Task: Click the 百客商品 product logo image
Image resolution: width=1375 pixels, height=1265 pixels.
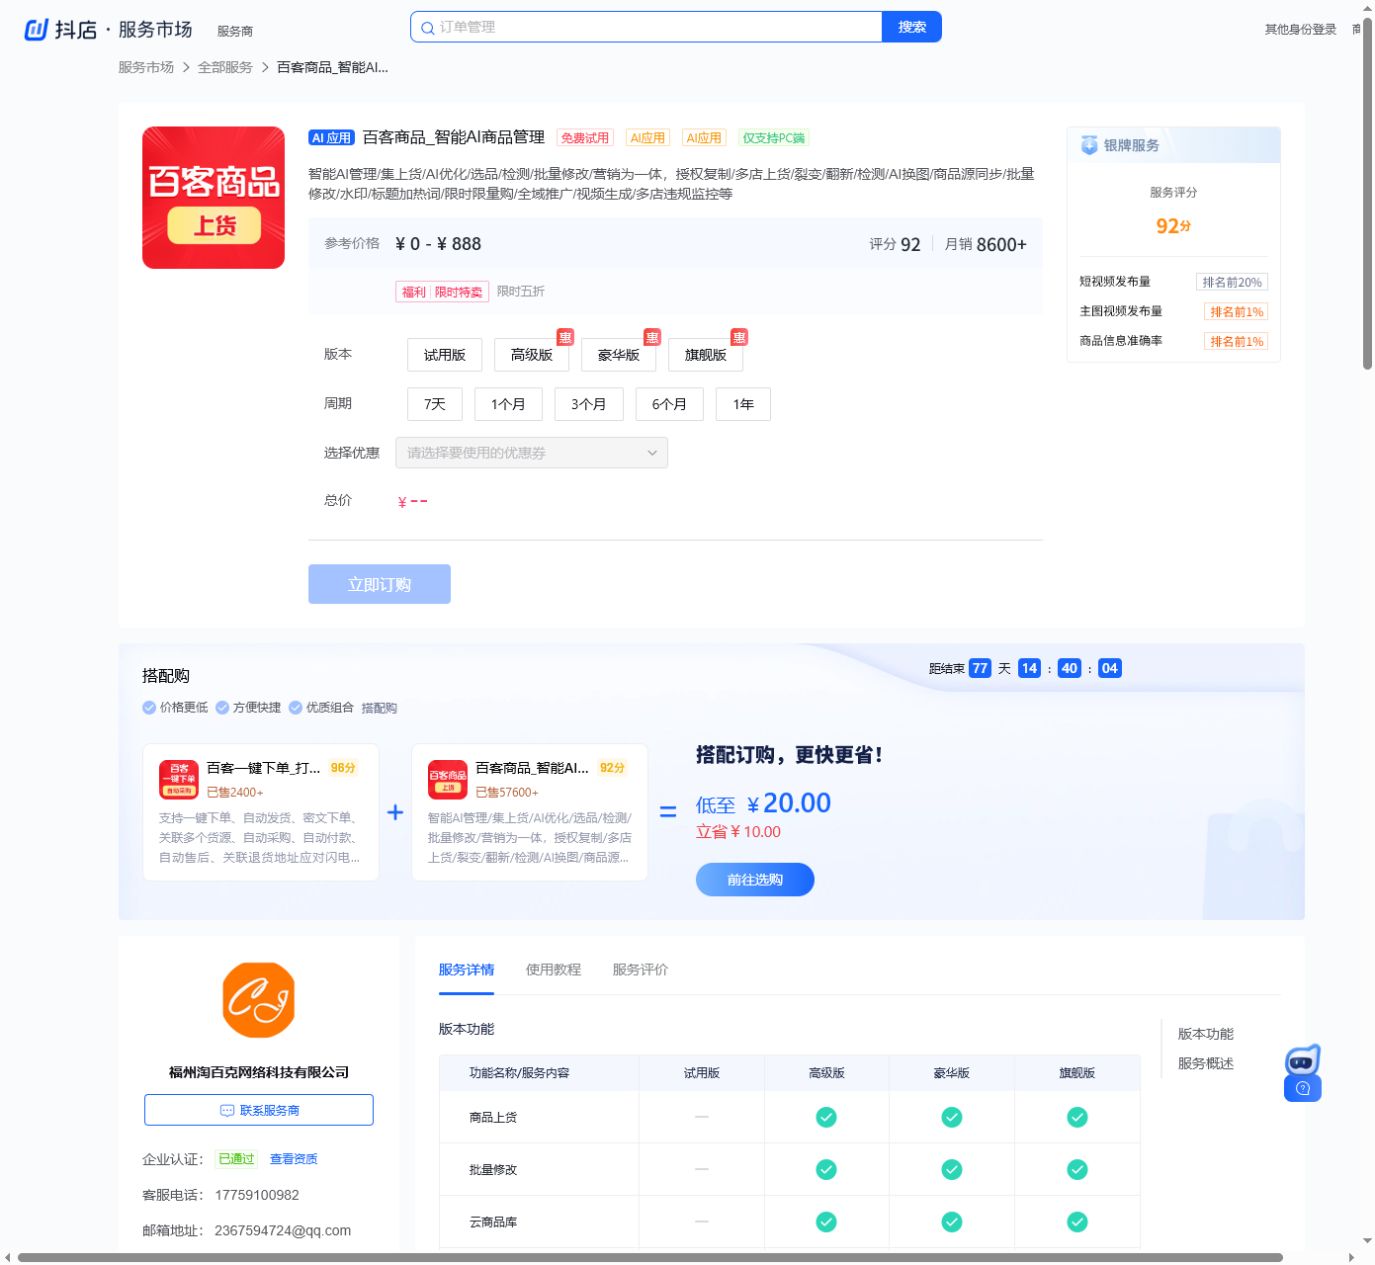Action: [213, 197]
